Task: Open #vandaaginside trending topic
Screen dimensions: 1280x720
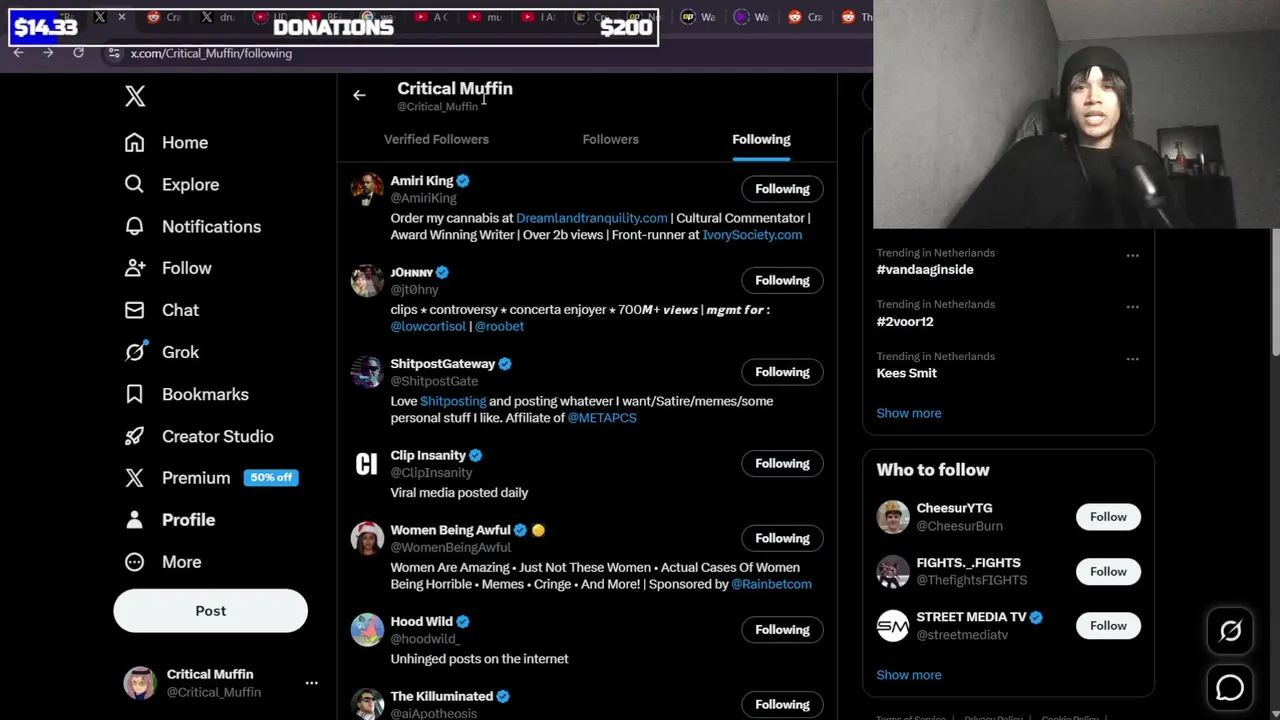Action: point(924,269)
